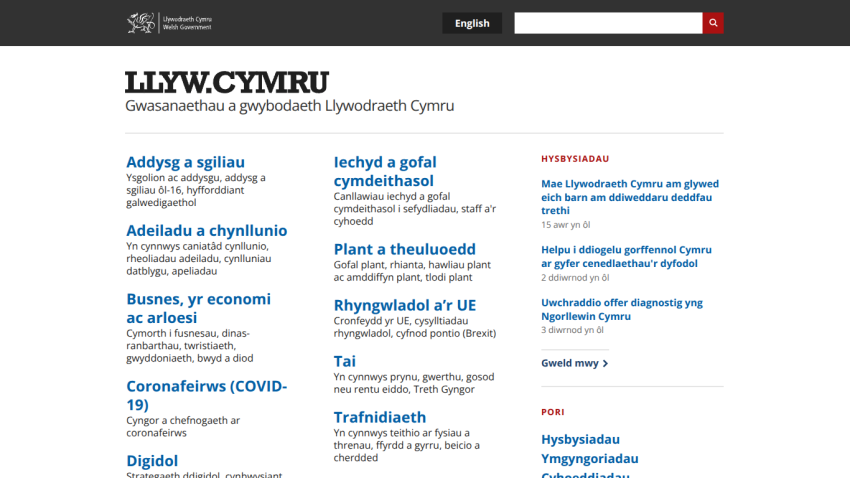The height and width of the screenshot is (478, 850).
Task: Click description 'Cyngor a chefnogaeth ar coronafeirws'
Action: 183,427
